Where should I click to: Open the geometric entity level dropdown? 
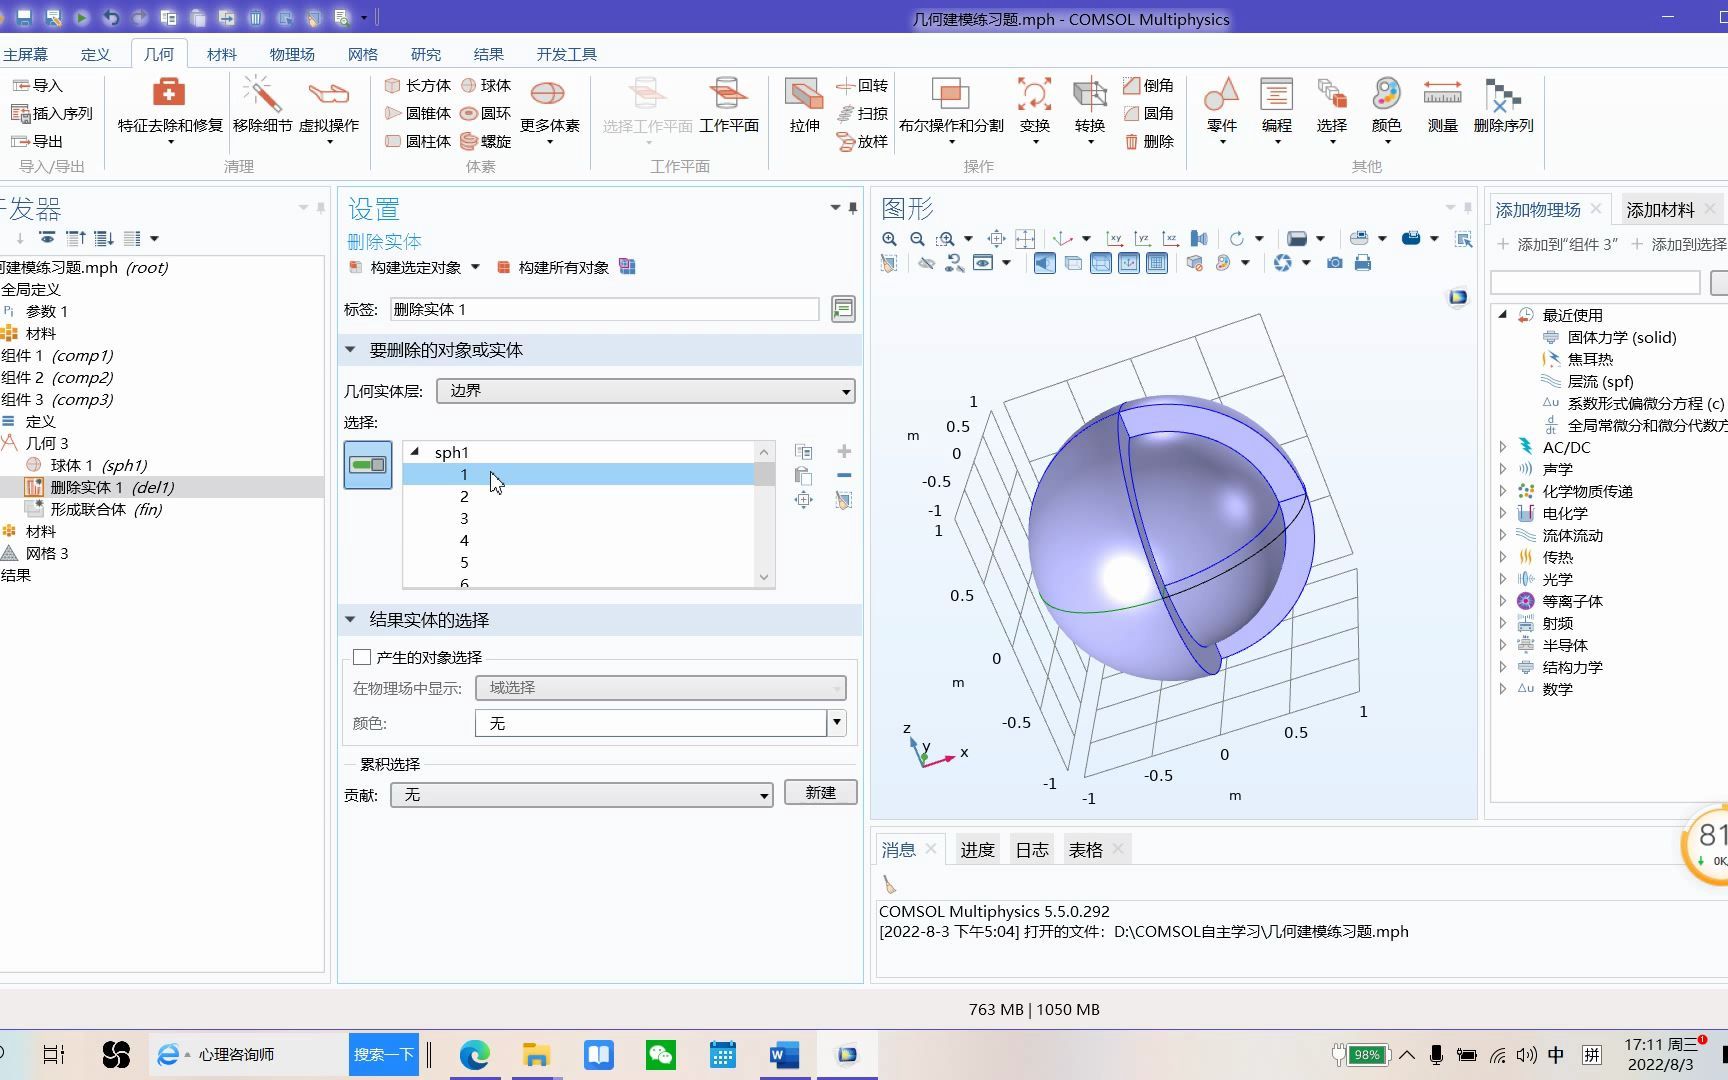pyautogui.click(x=646, y=391)
